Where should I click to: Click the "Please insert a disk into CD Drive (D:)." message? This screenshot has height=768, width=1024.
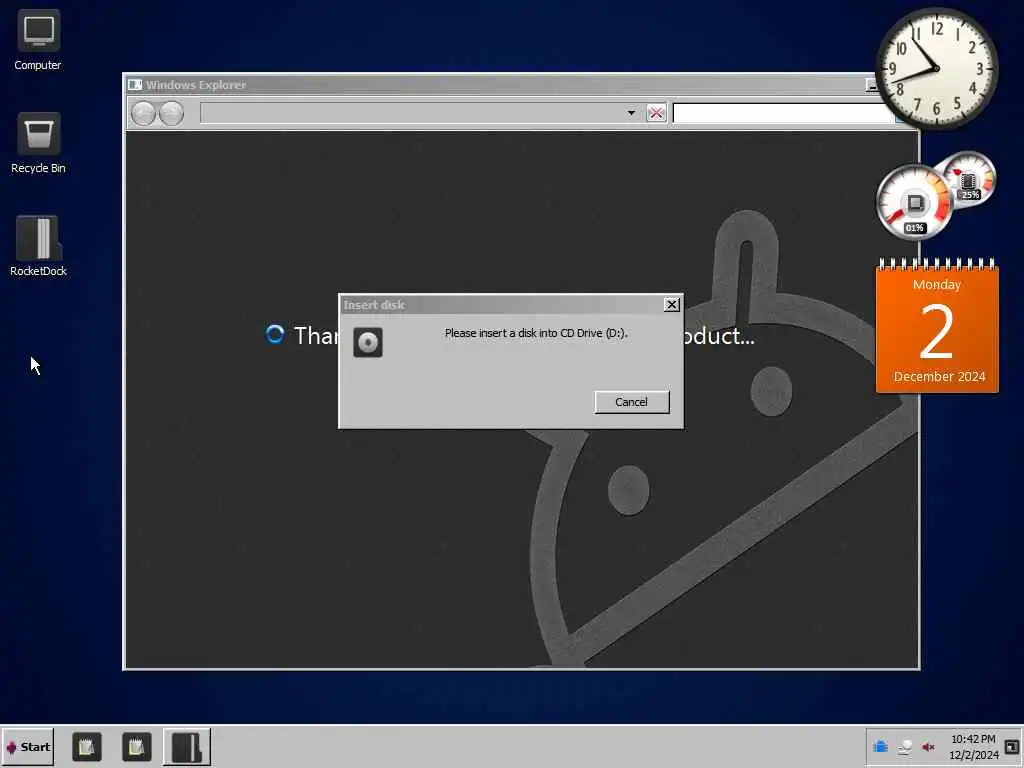coord(536,333)
